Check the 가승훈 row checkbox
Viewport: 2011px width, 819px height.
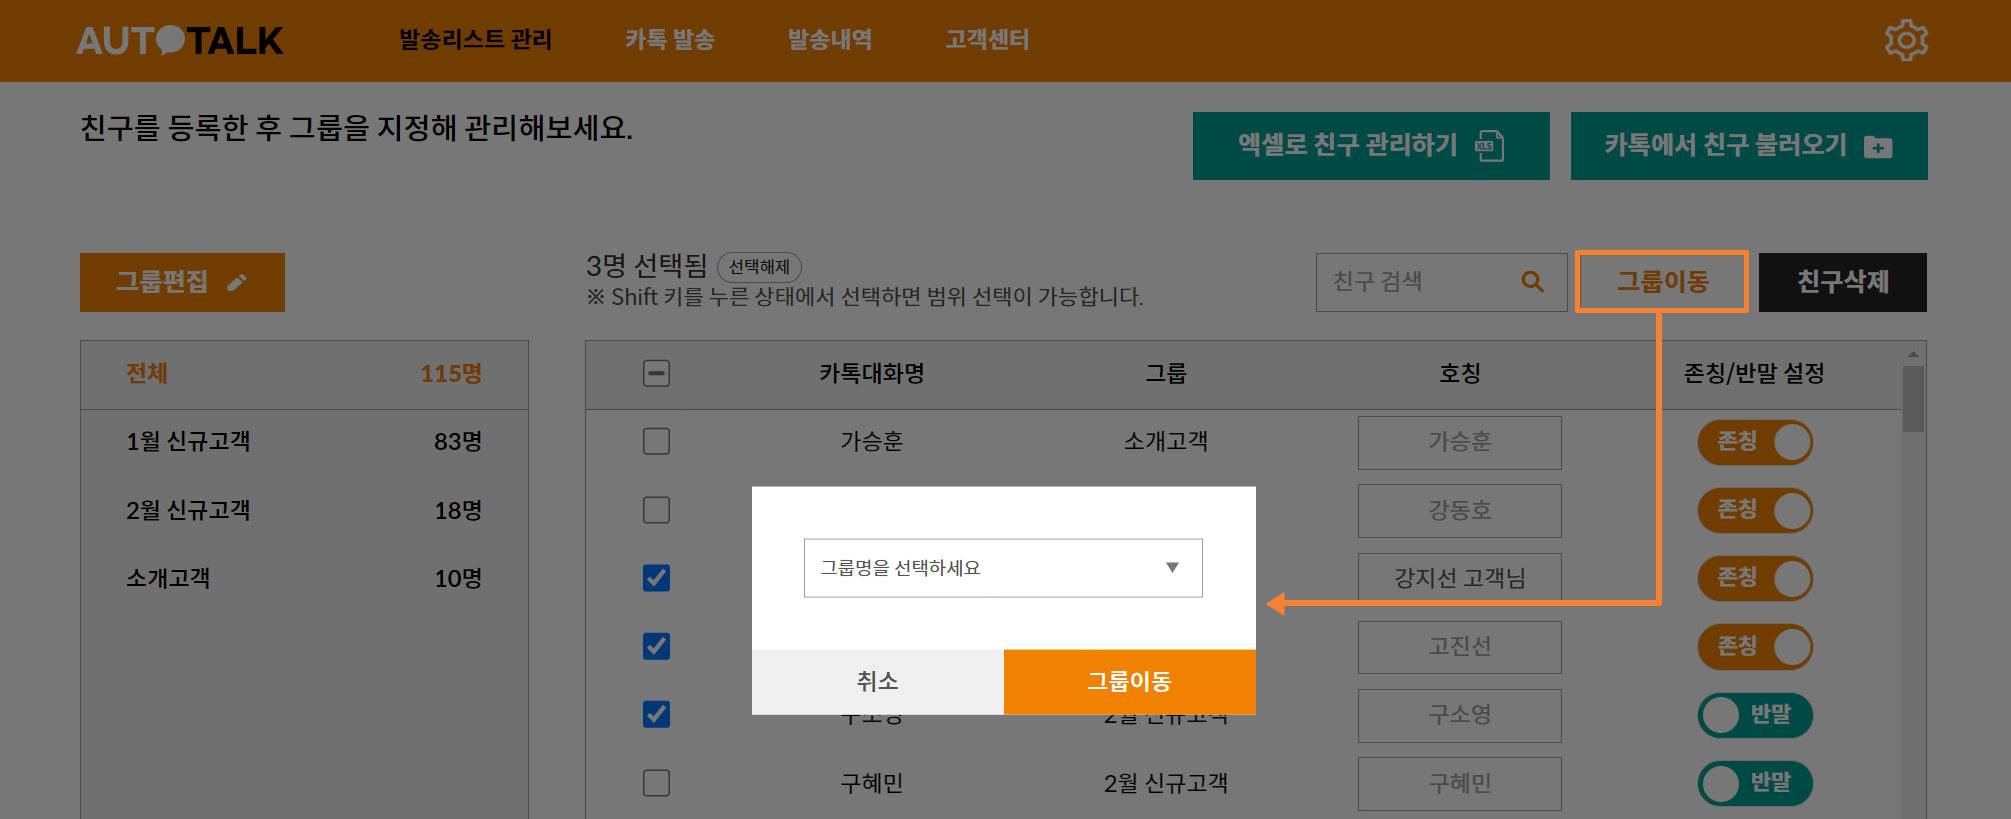coord(656,441)
